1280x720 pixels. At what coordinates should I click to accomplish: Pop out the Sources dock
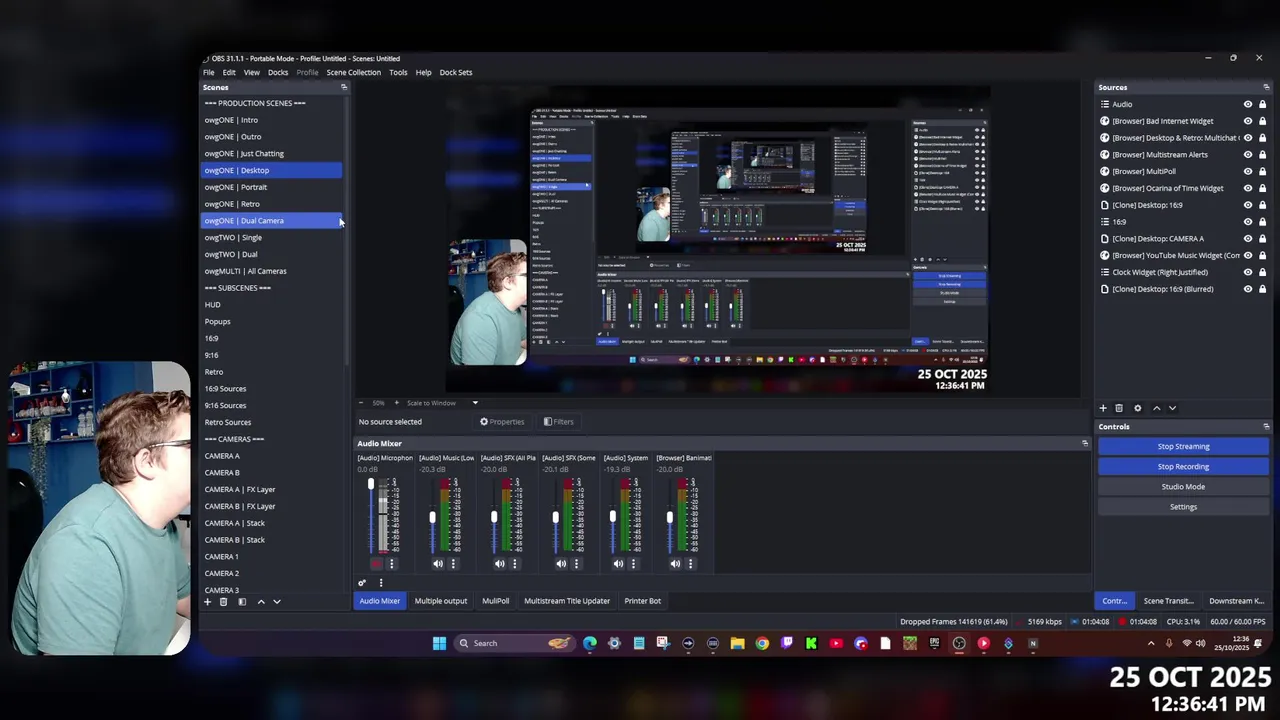pos(1266,87)
